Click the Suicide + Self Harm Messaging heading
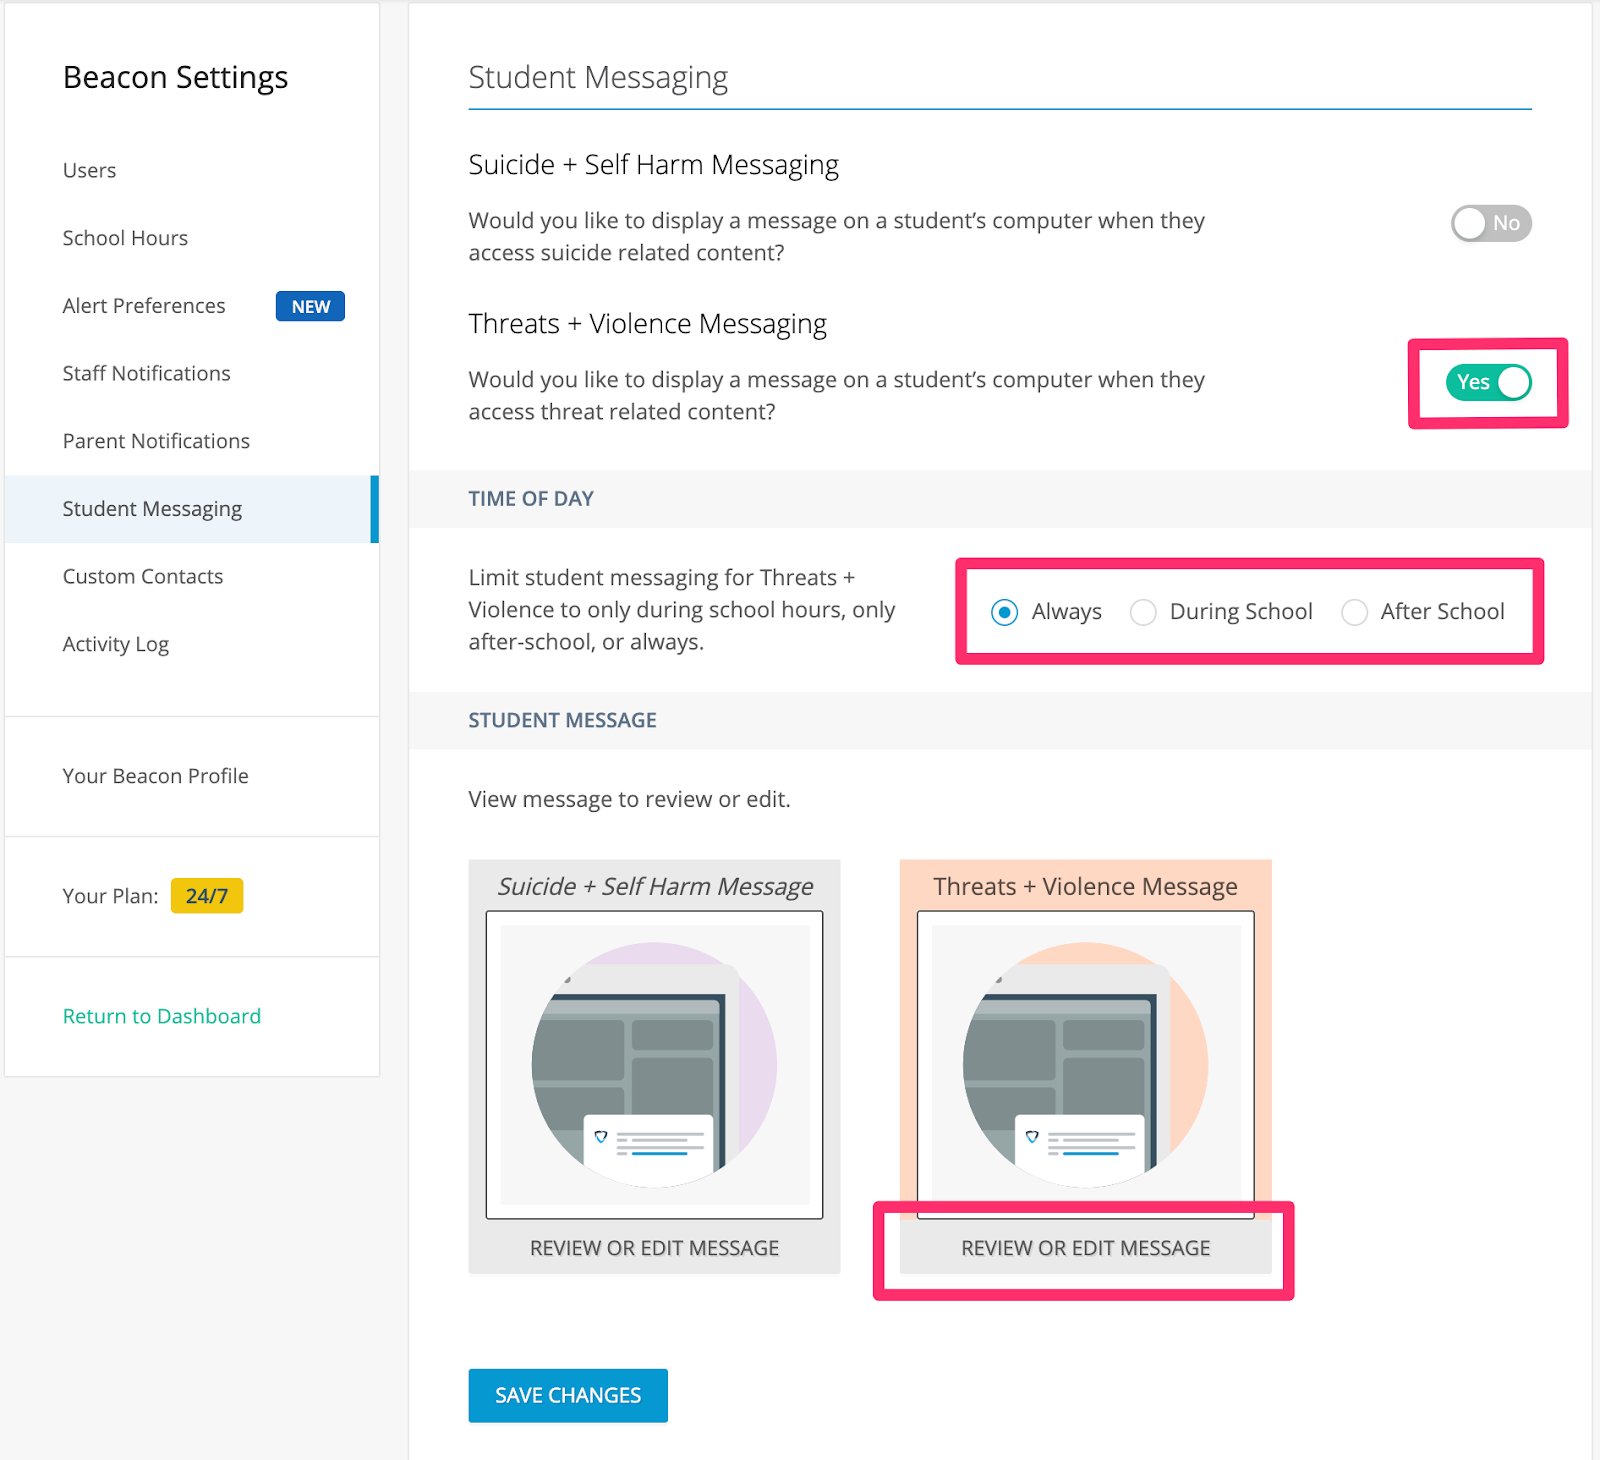This screenshot has width=1600, height=1460. point(653,165)
